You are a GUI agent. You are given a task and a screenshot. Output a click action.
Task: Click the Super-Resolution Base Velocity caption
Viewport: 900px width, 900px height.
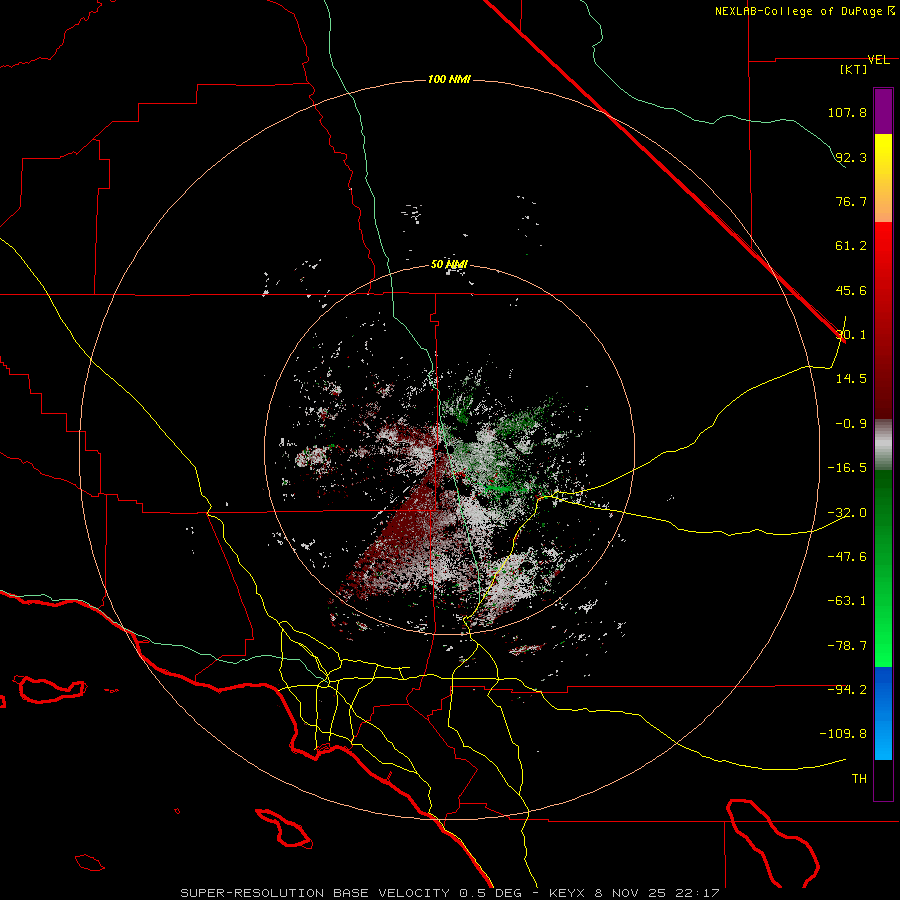coord(449,893)
